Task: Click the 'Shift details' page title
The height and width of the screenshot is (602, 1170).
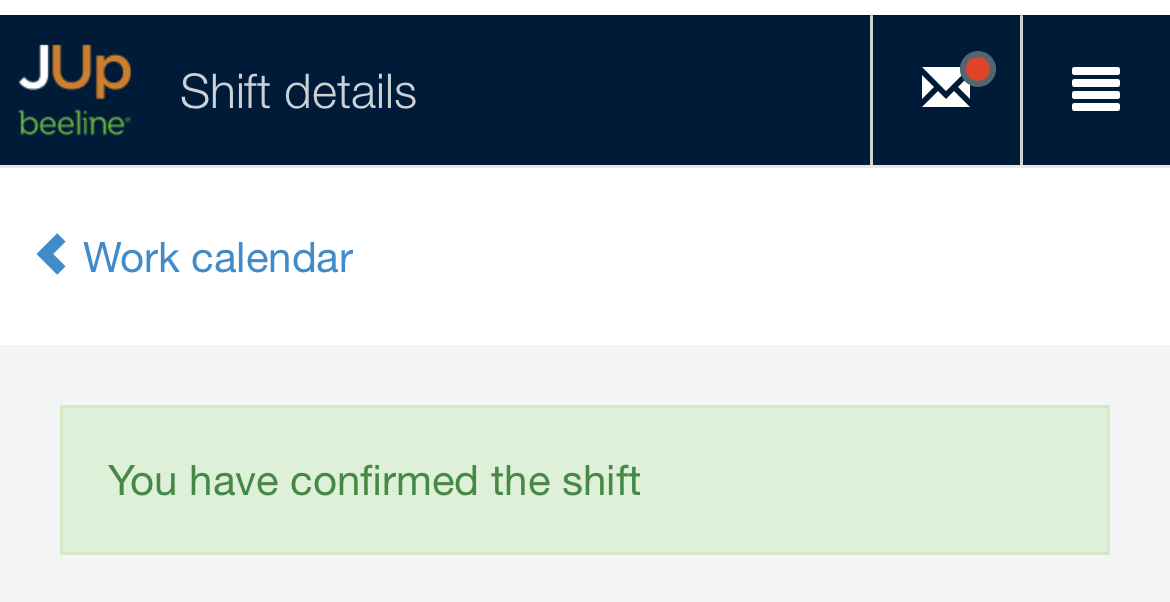Action: 298,92
